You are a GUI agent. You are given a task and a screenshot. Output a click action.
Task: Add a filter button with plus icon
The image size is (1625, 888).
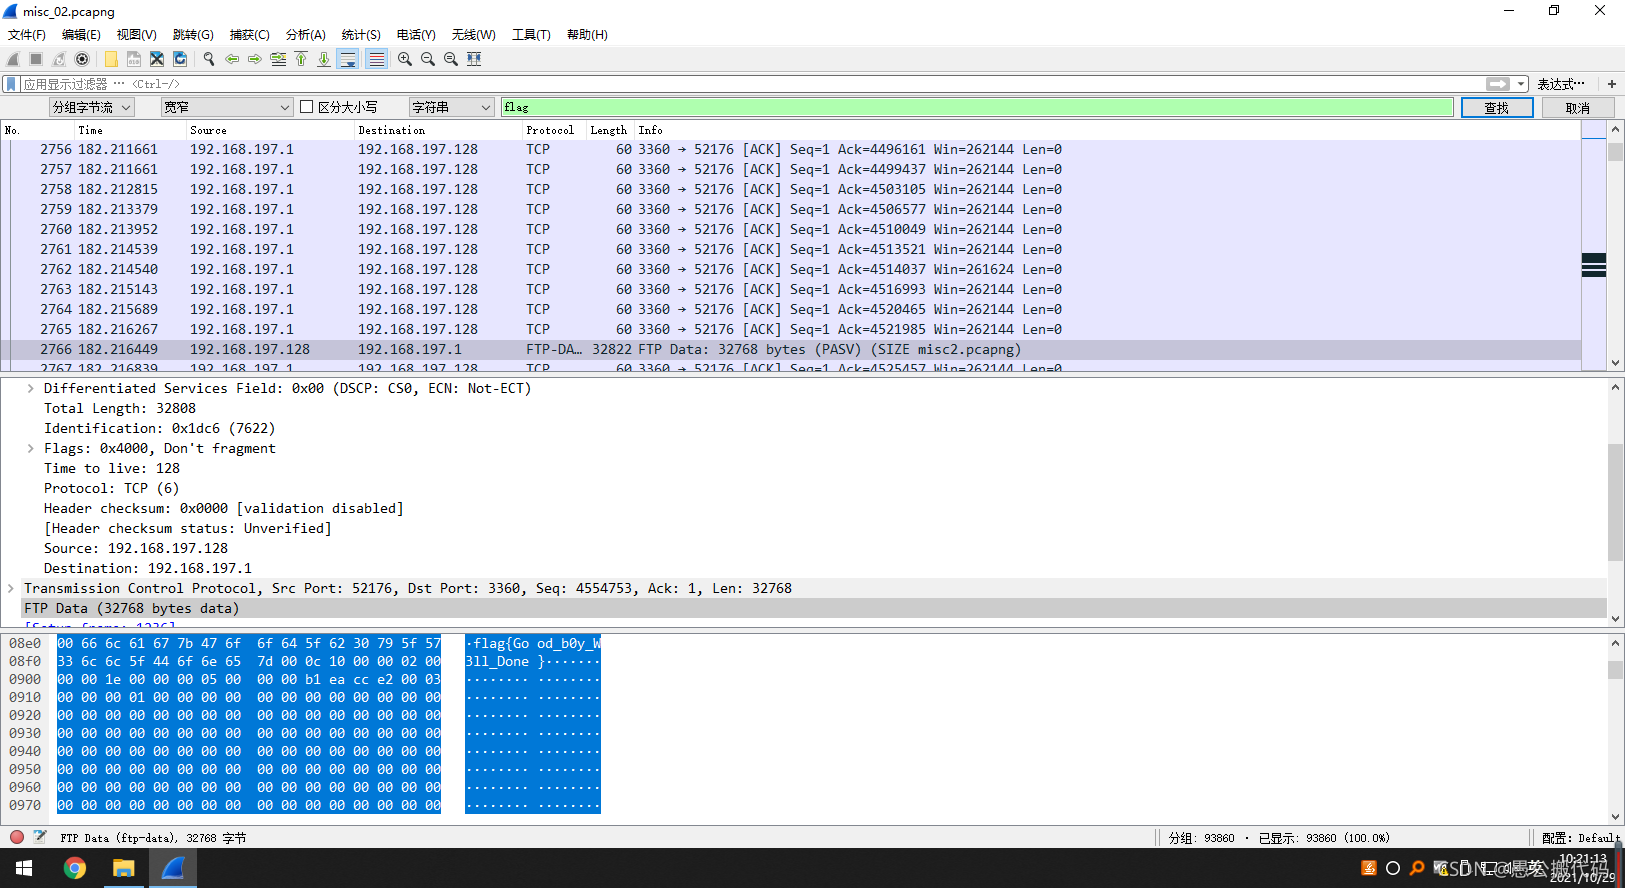(1612, 84)
